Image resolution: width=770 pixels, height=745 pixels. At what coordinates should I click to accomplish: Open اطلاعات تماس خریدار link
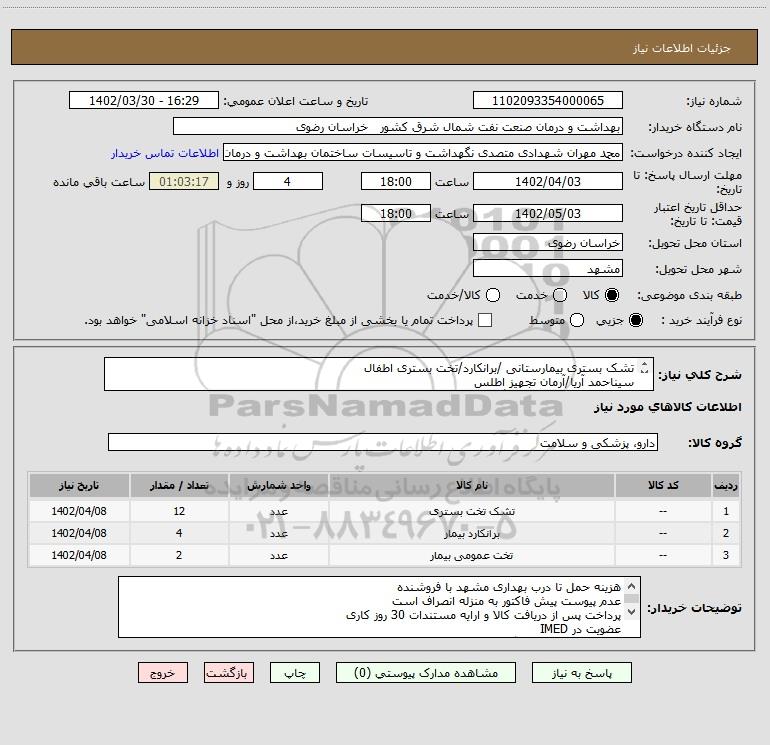click(x=165, y=153)
